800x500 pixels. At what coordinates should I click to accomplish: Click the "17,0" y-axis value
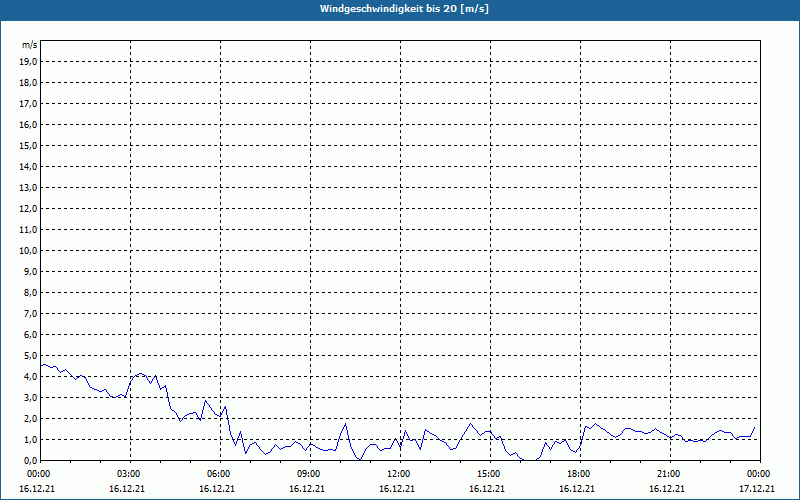pos(28,104)
